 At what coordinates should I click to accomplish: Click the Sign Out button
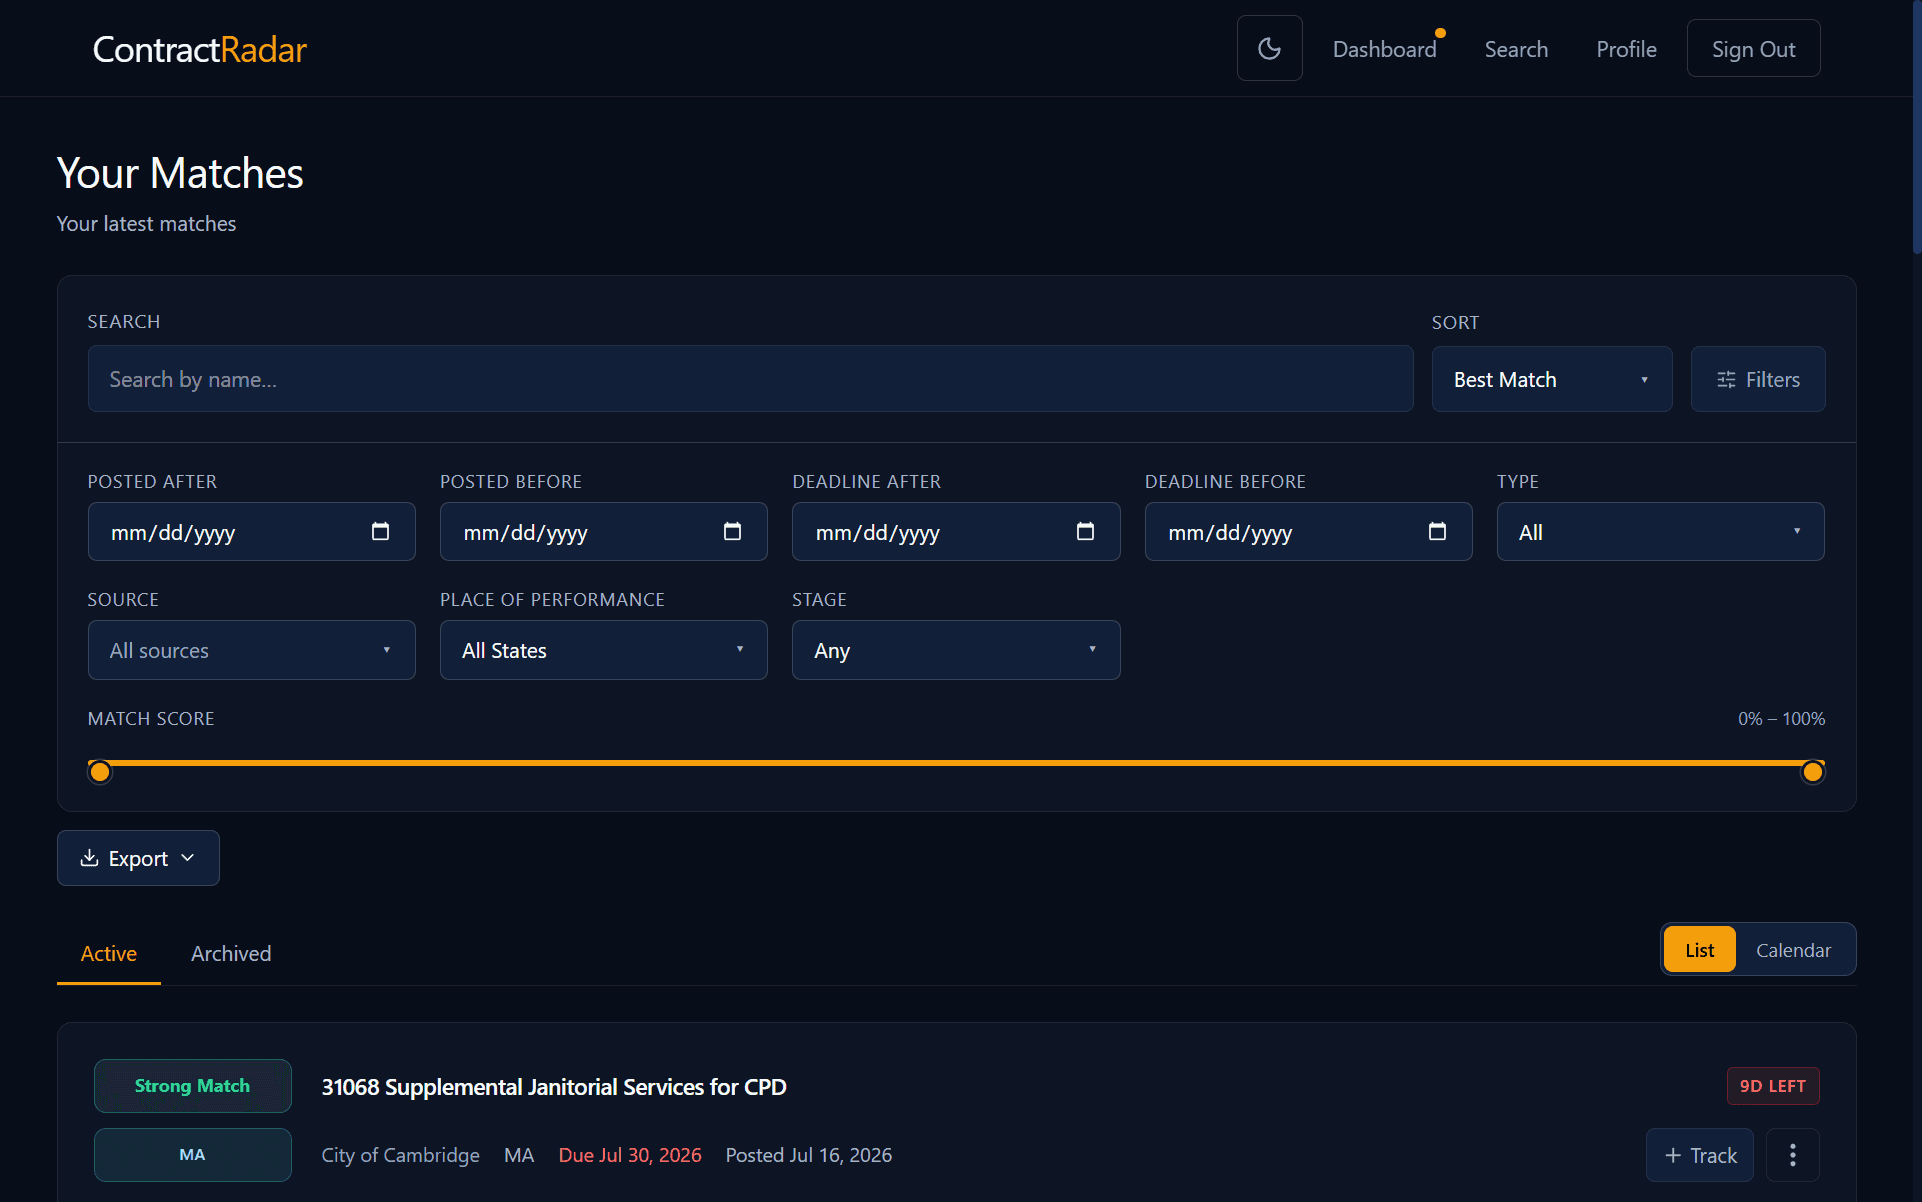(x=1753, y=49)
